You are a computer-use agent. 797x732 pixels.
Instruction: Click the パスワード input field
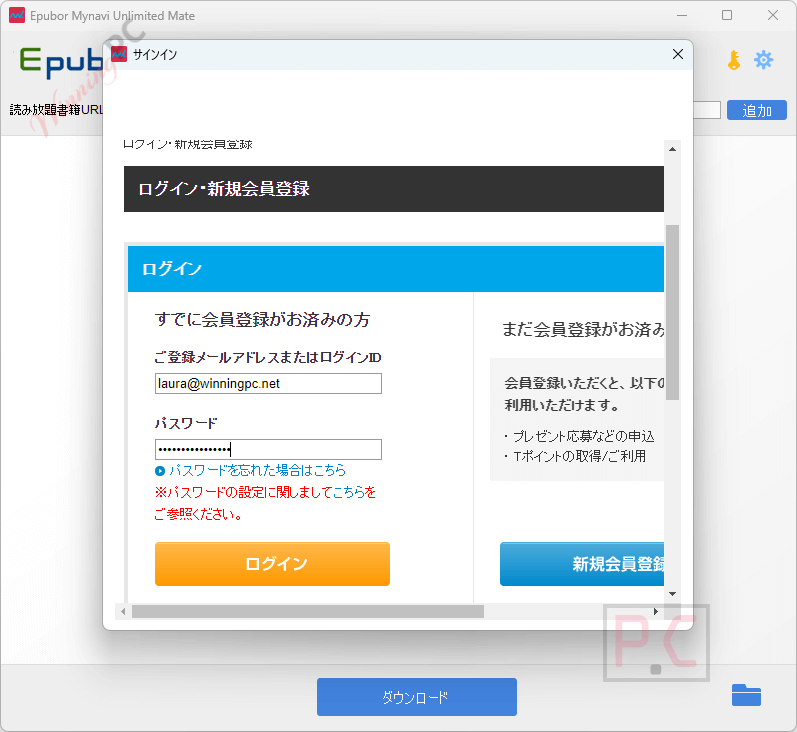point(268,449)
